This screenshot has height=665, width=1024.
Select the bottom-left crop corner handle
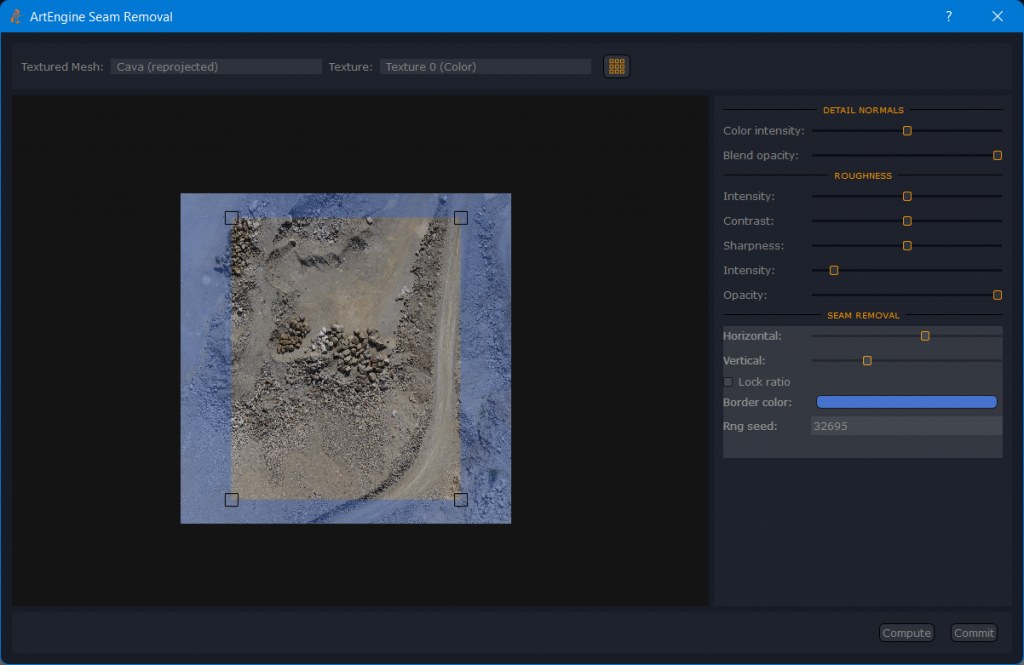(232, 499)
